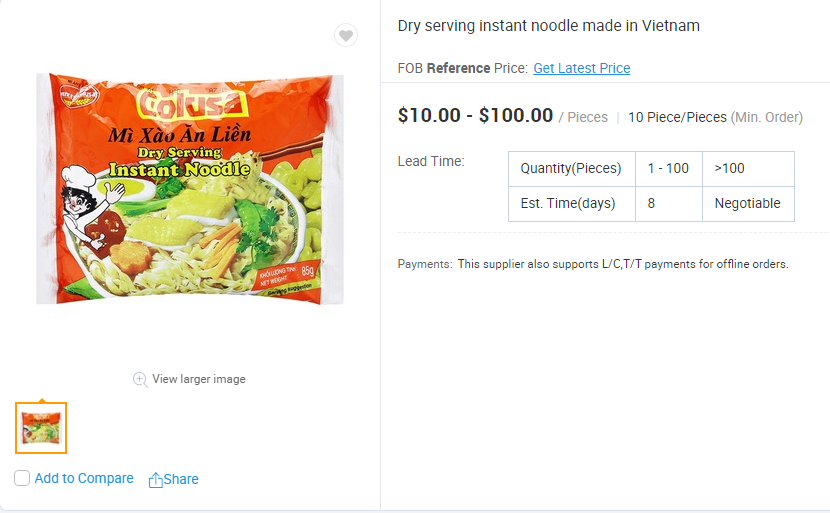
Task: Click the Add to Compare label
Action: (84, 478)
